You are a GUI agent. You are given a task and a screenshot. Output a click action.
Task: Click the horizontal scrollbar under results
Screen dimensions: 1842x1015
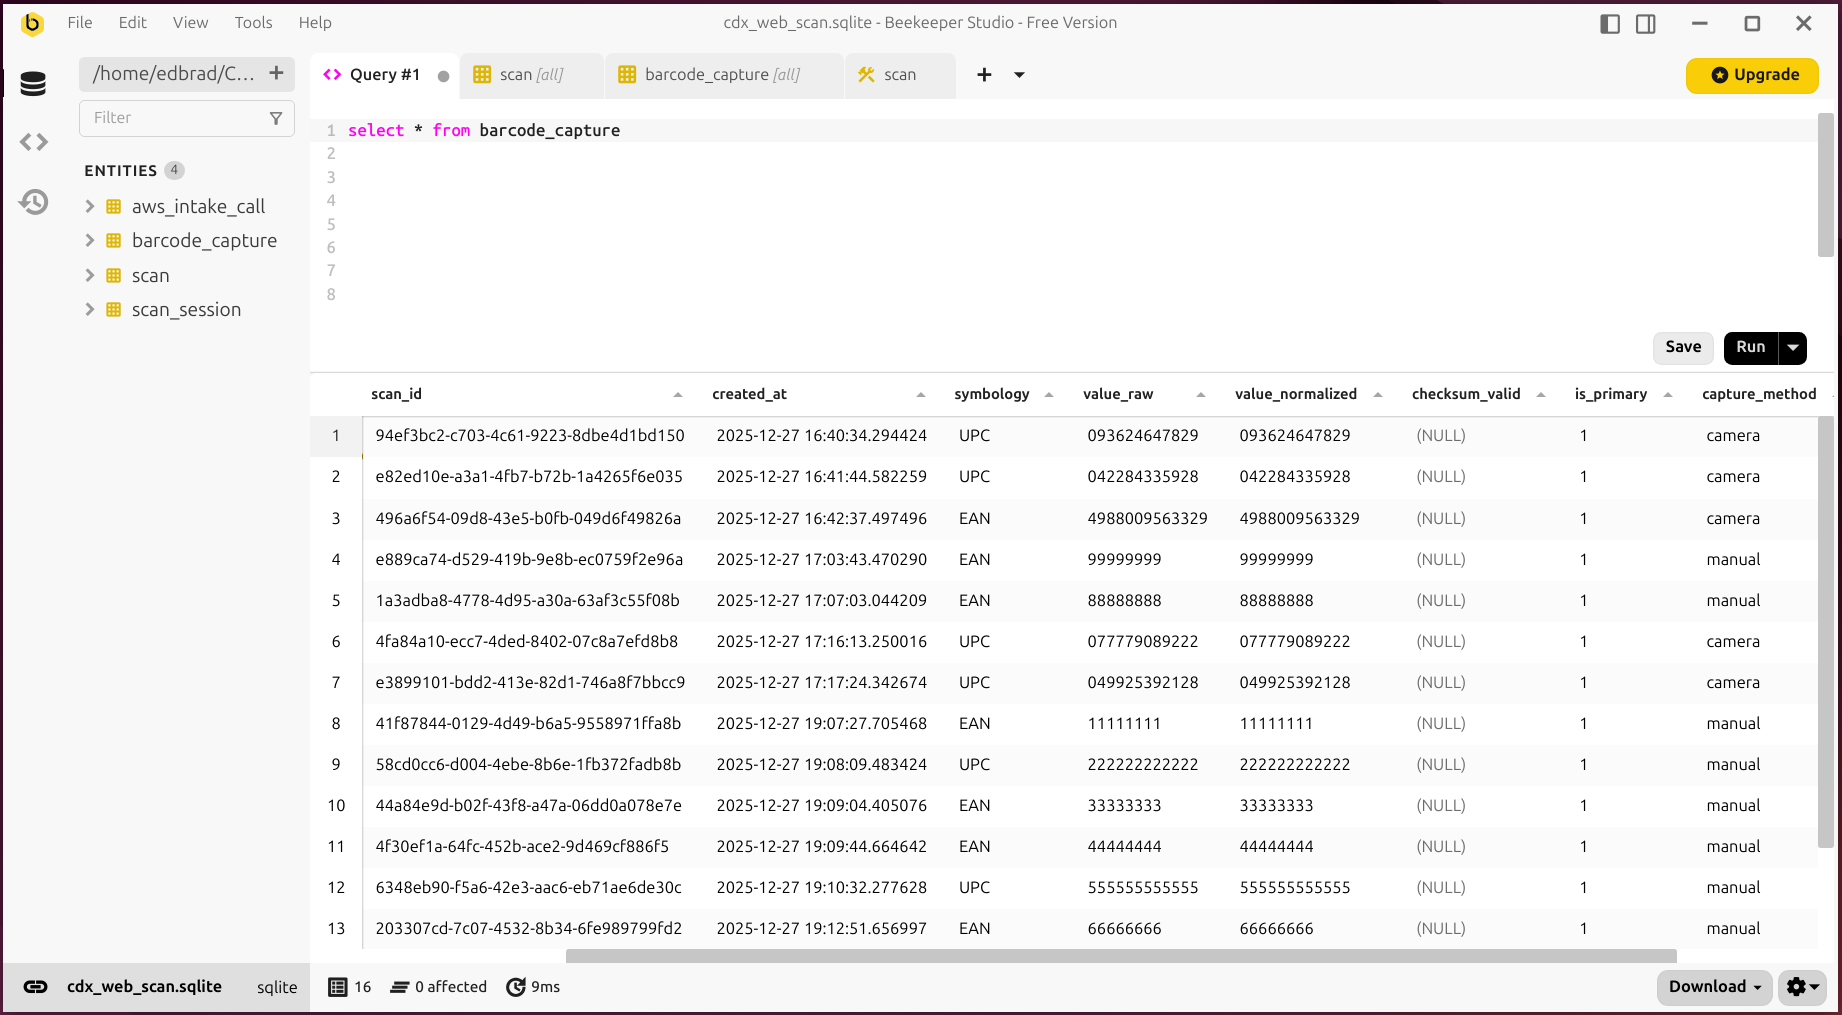1120,956
